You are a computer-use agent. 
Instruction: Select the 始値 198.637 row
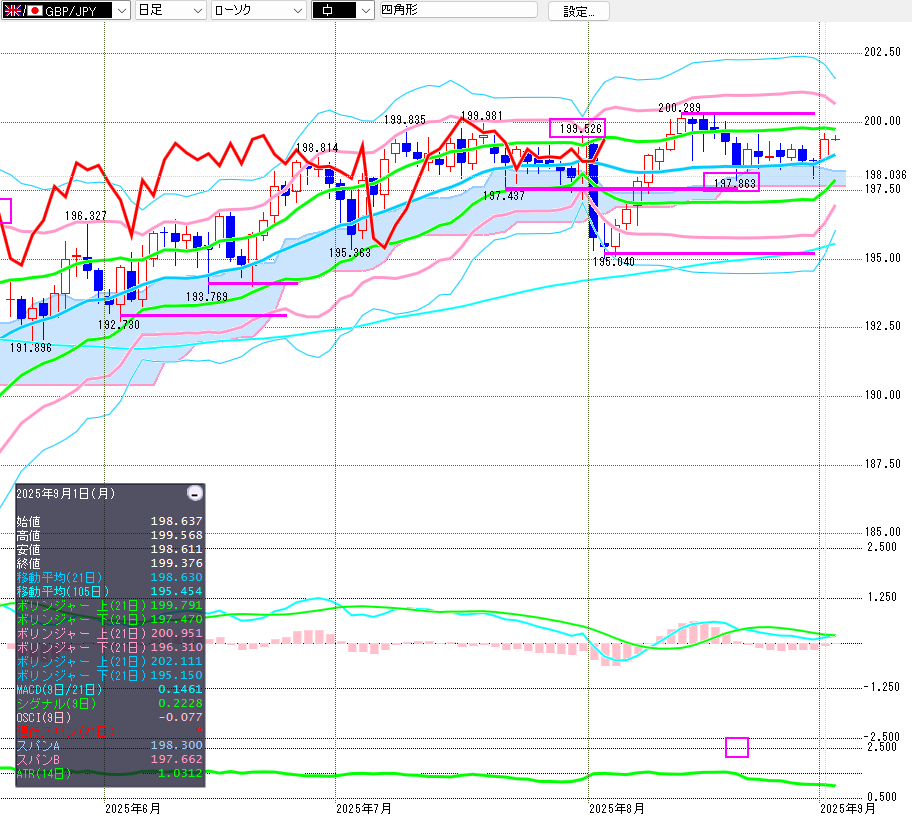click(x=109, y=521)
